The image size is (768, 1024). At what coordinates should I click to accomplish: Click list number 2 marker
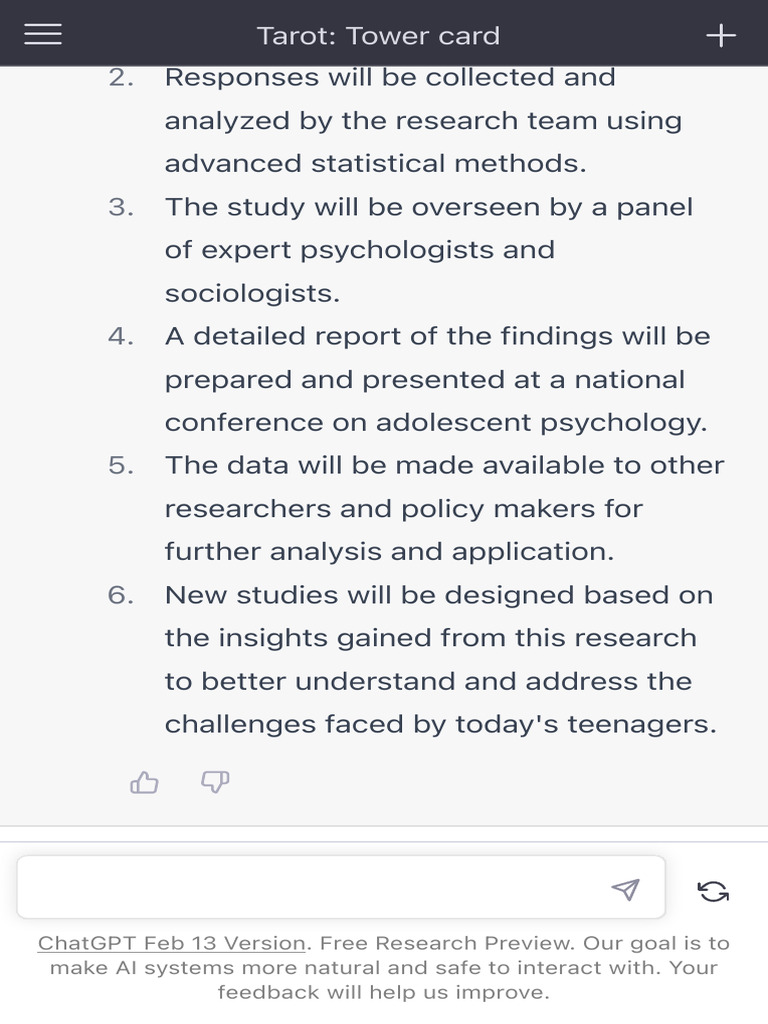click(121, 78)
